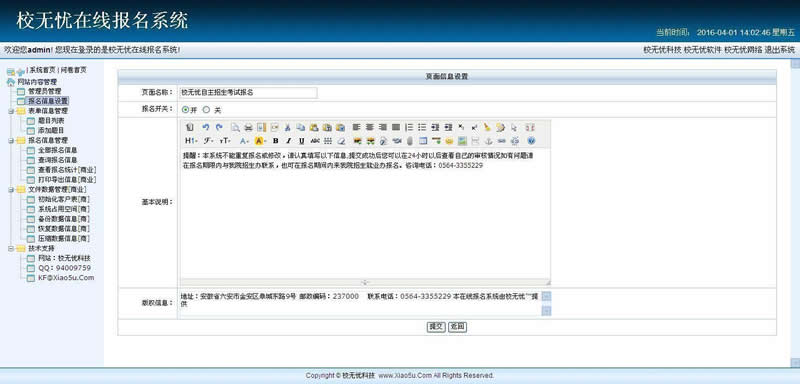Center align text in editor
Viewport: 800px width, 384px height.
369,127
